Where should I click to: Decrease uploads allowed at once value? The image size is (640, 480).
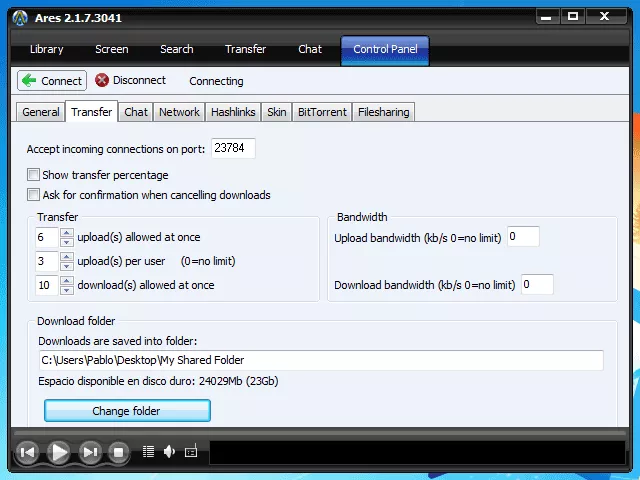[67, 242]
